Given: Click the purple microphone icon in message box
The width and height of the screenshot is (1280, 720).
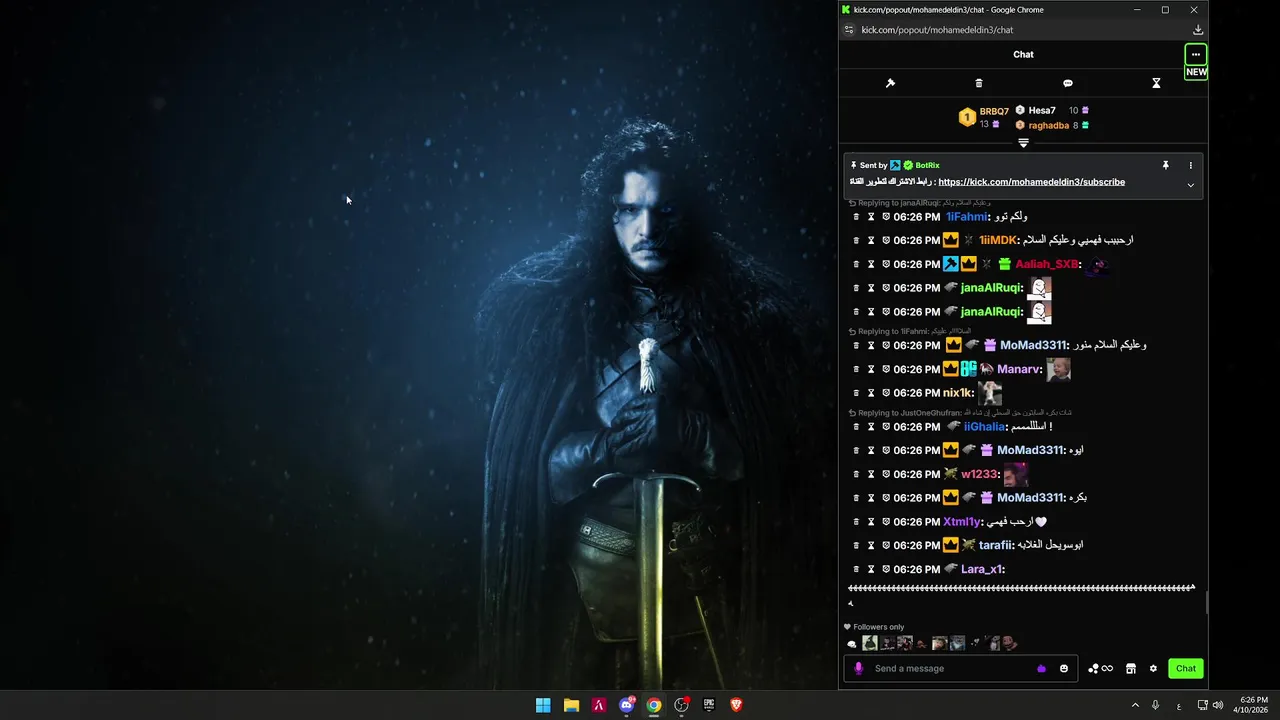Looking at the screenshot, I should 858,668.
